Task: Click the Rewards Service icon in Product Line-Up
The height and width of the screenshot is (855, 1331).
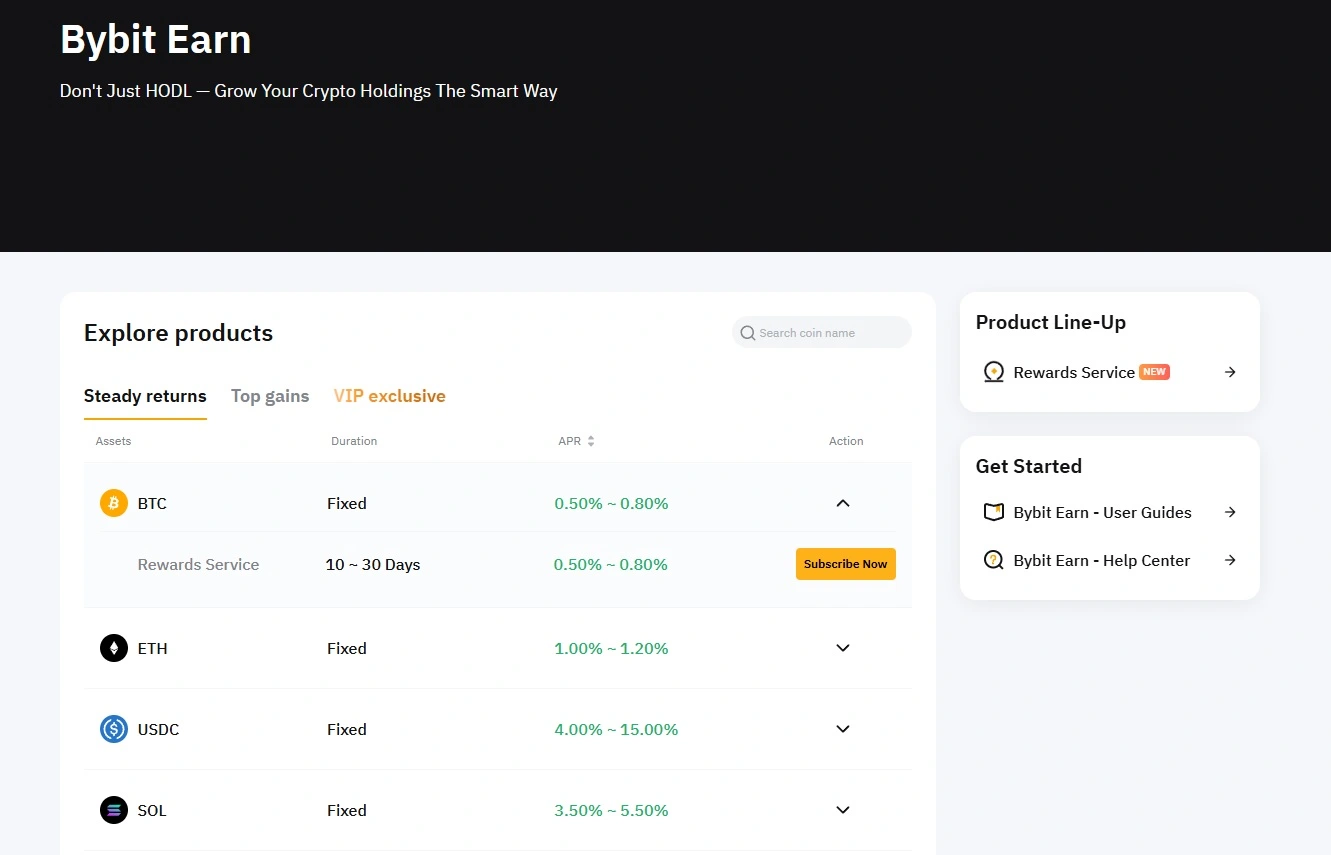Action: click(993, 371)
